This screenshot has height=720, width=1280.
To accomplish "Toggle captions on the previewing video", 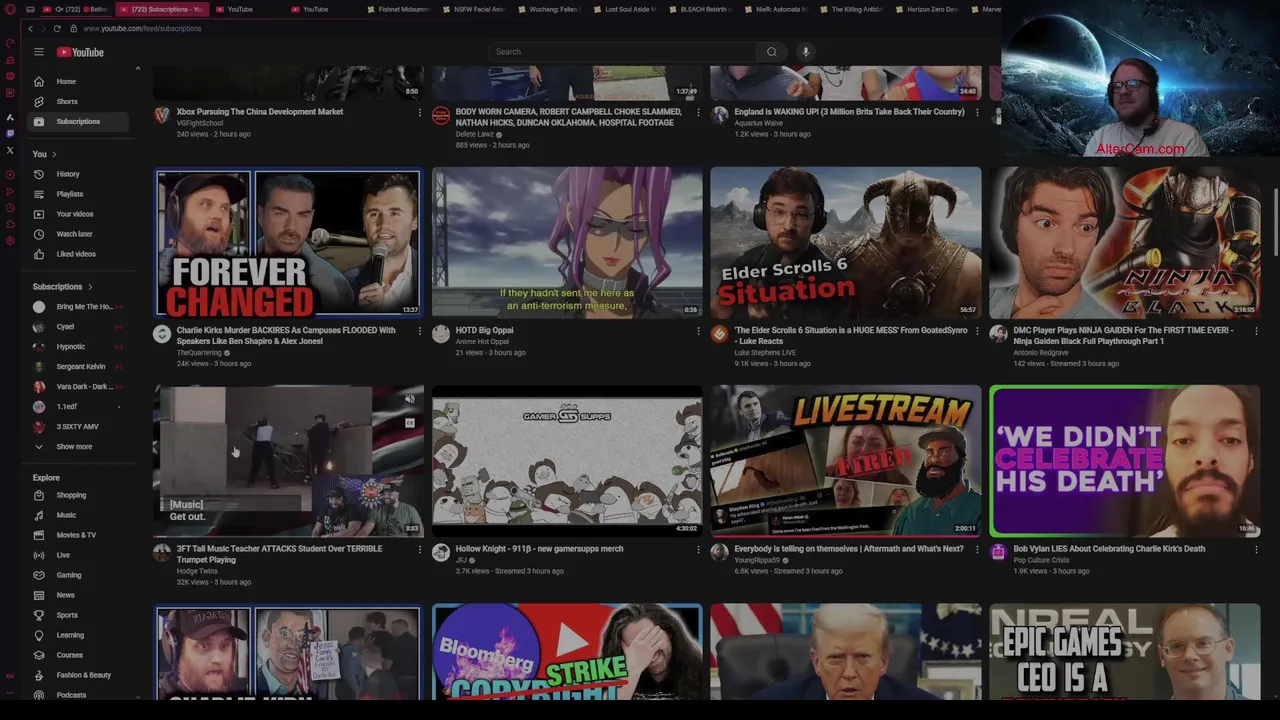I will [x=409, y=423].
